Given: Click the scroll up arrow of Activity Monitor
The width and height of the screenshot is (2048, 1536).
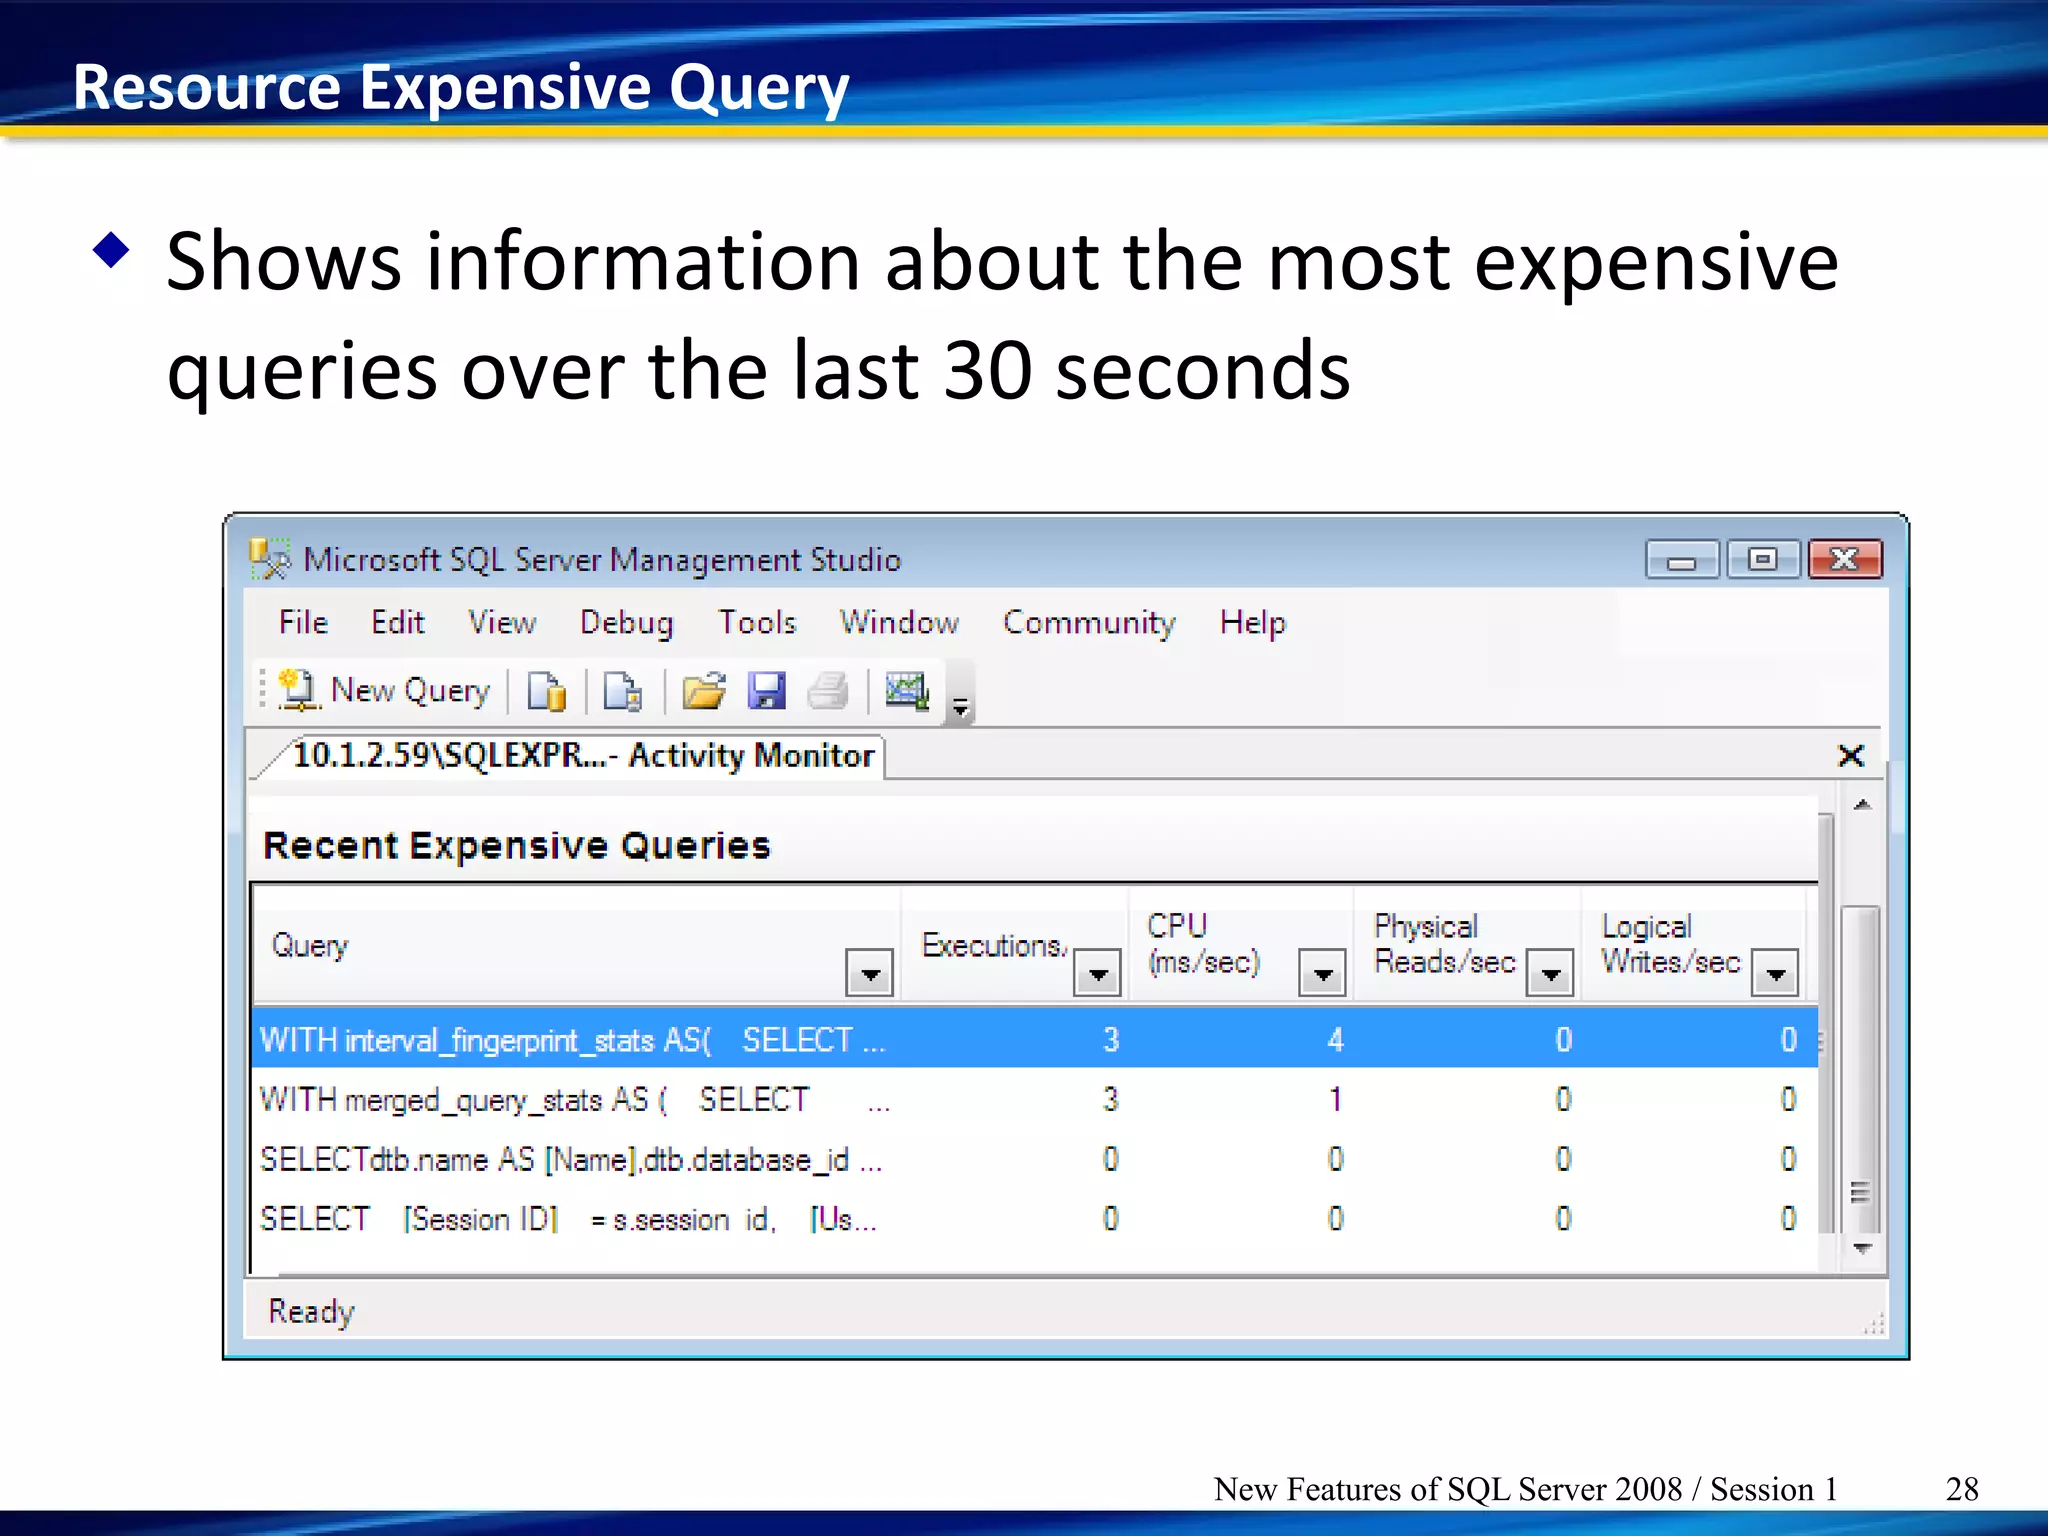Looking at the screenshot, I should 1862,805.
